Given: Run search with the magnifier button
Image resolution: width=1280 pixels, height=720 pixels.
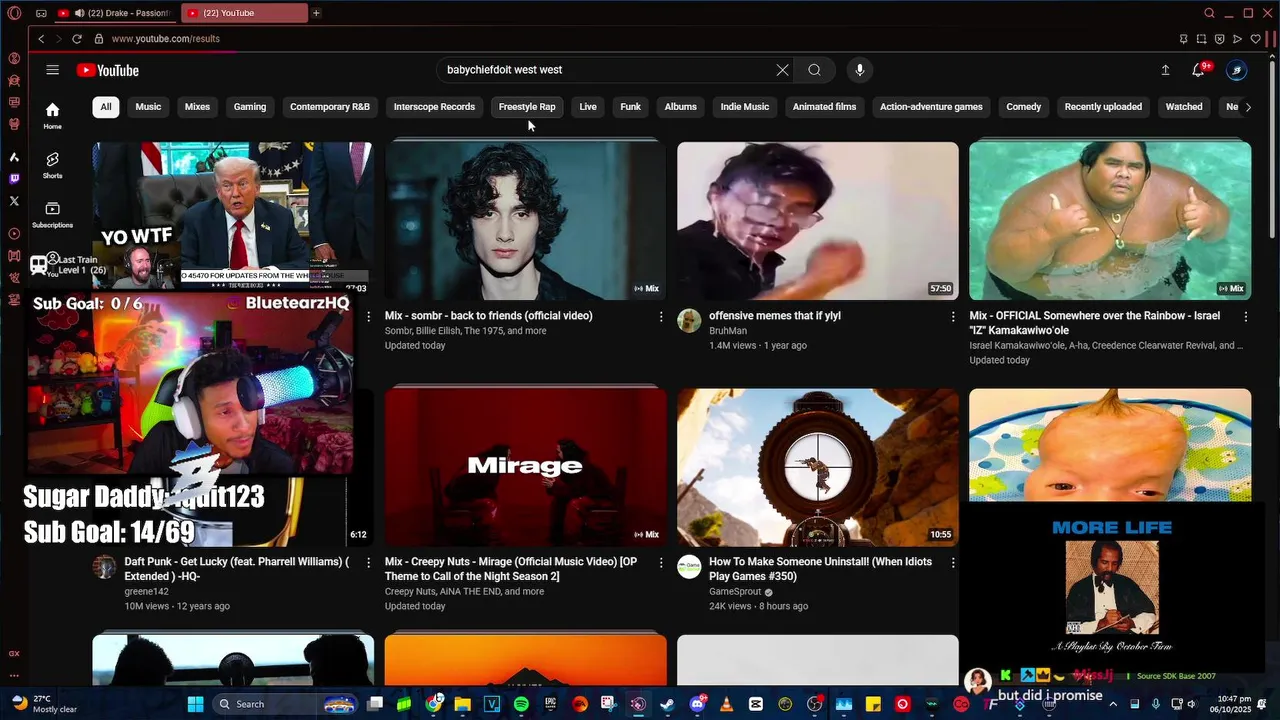Looking at the screenshot, I should pos(814,70).
